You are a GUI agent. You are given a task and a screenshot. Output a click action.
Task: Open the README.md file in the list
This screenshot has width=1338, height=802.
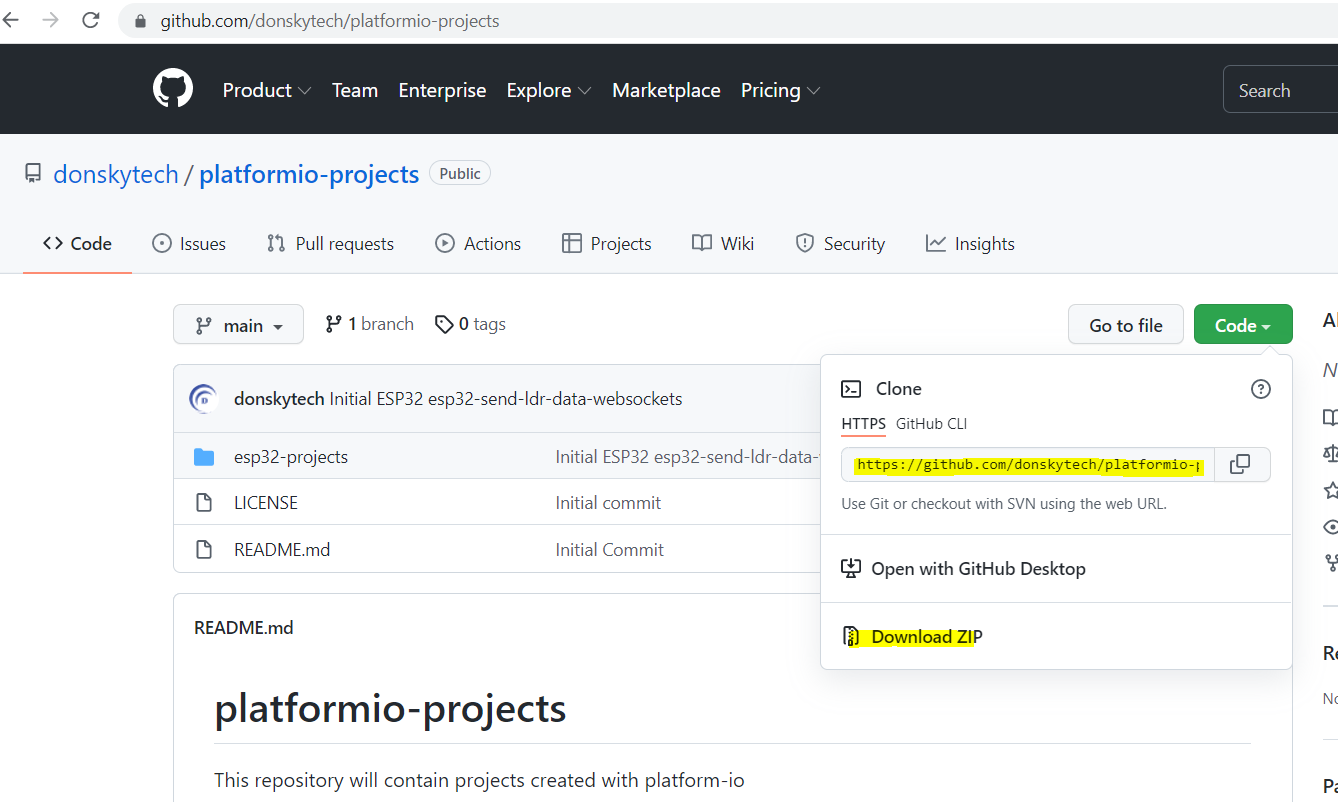tap(282, 549)
